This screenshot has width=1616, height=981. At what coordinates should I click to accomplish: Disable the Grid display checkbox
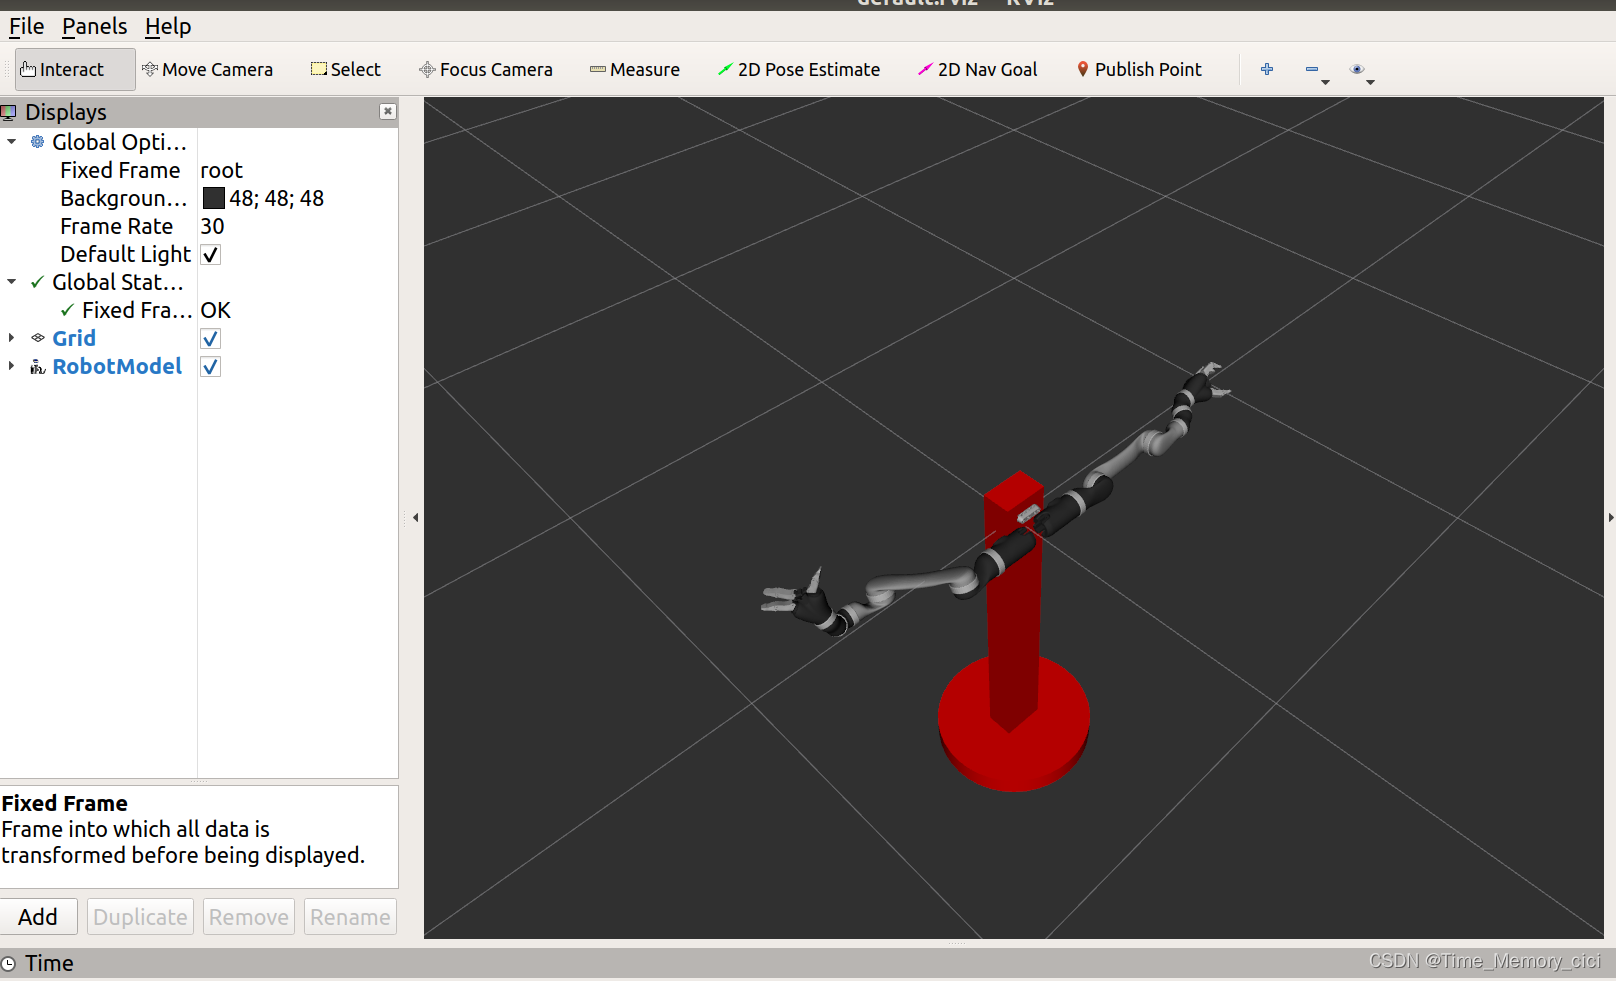[x=210, y=338]
